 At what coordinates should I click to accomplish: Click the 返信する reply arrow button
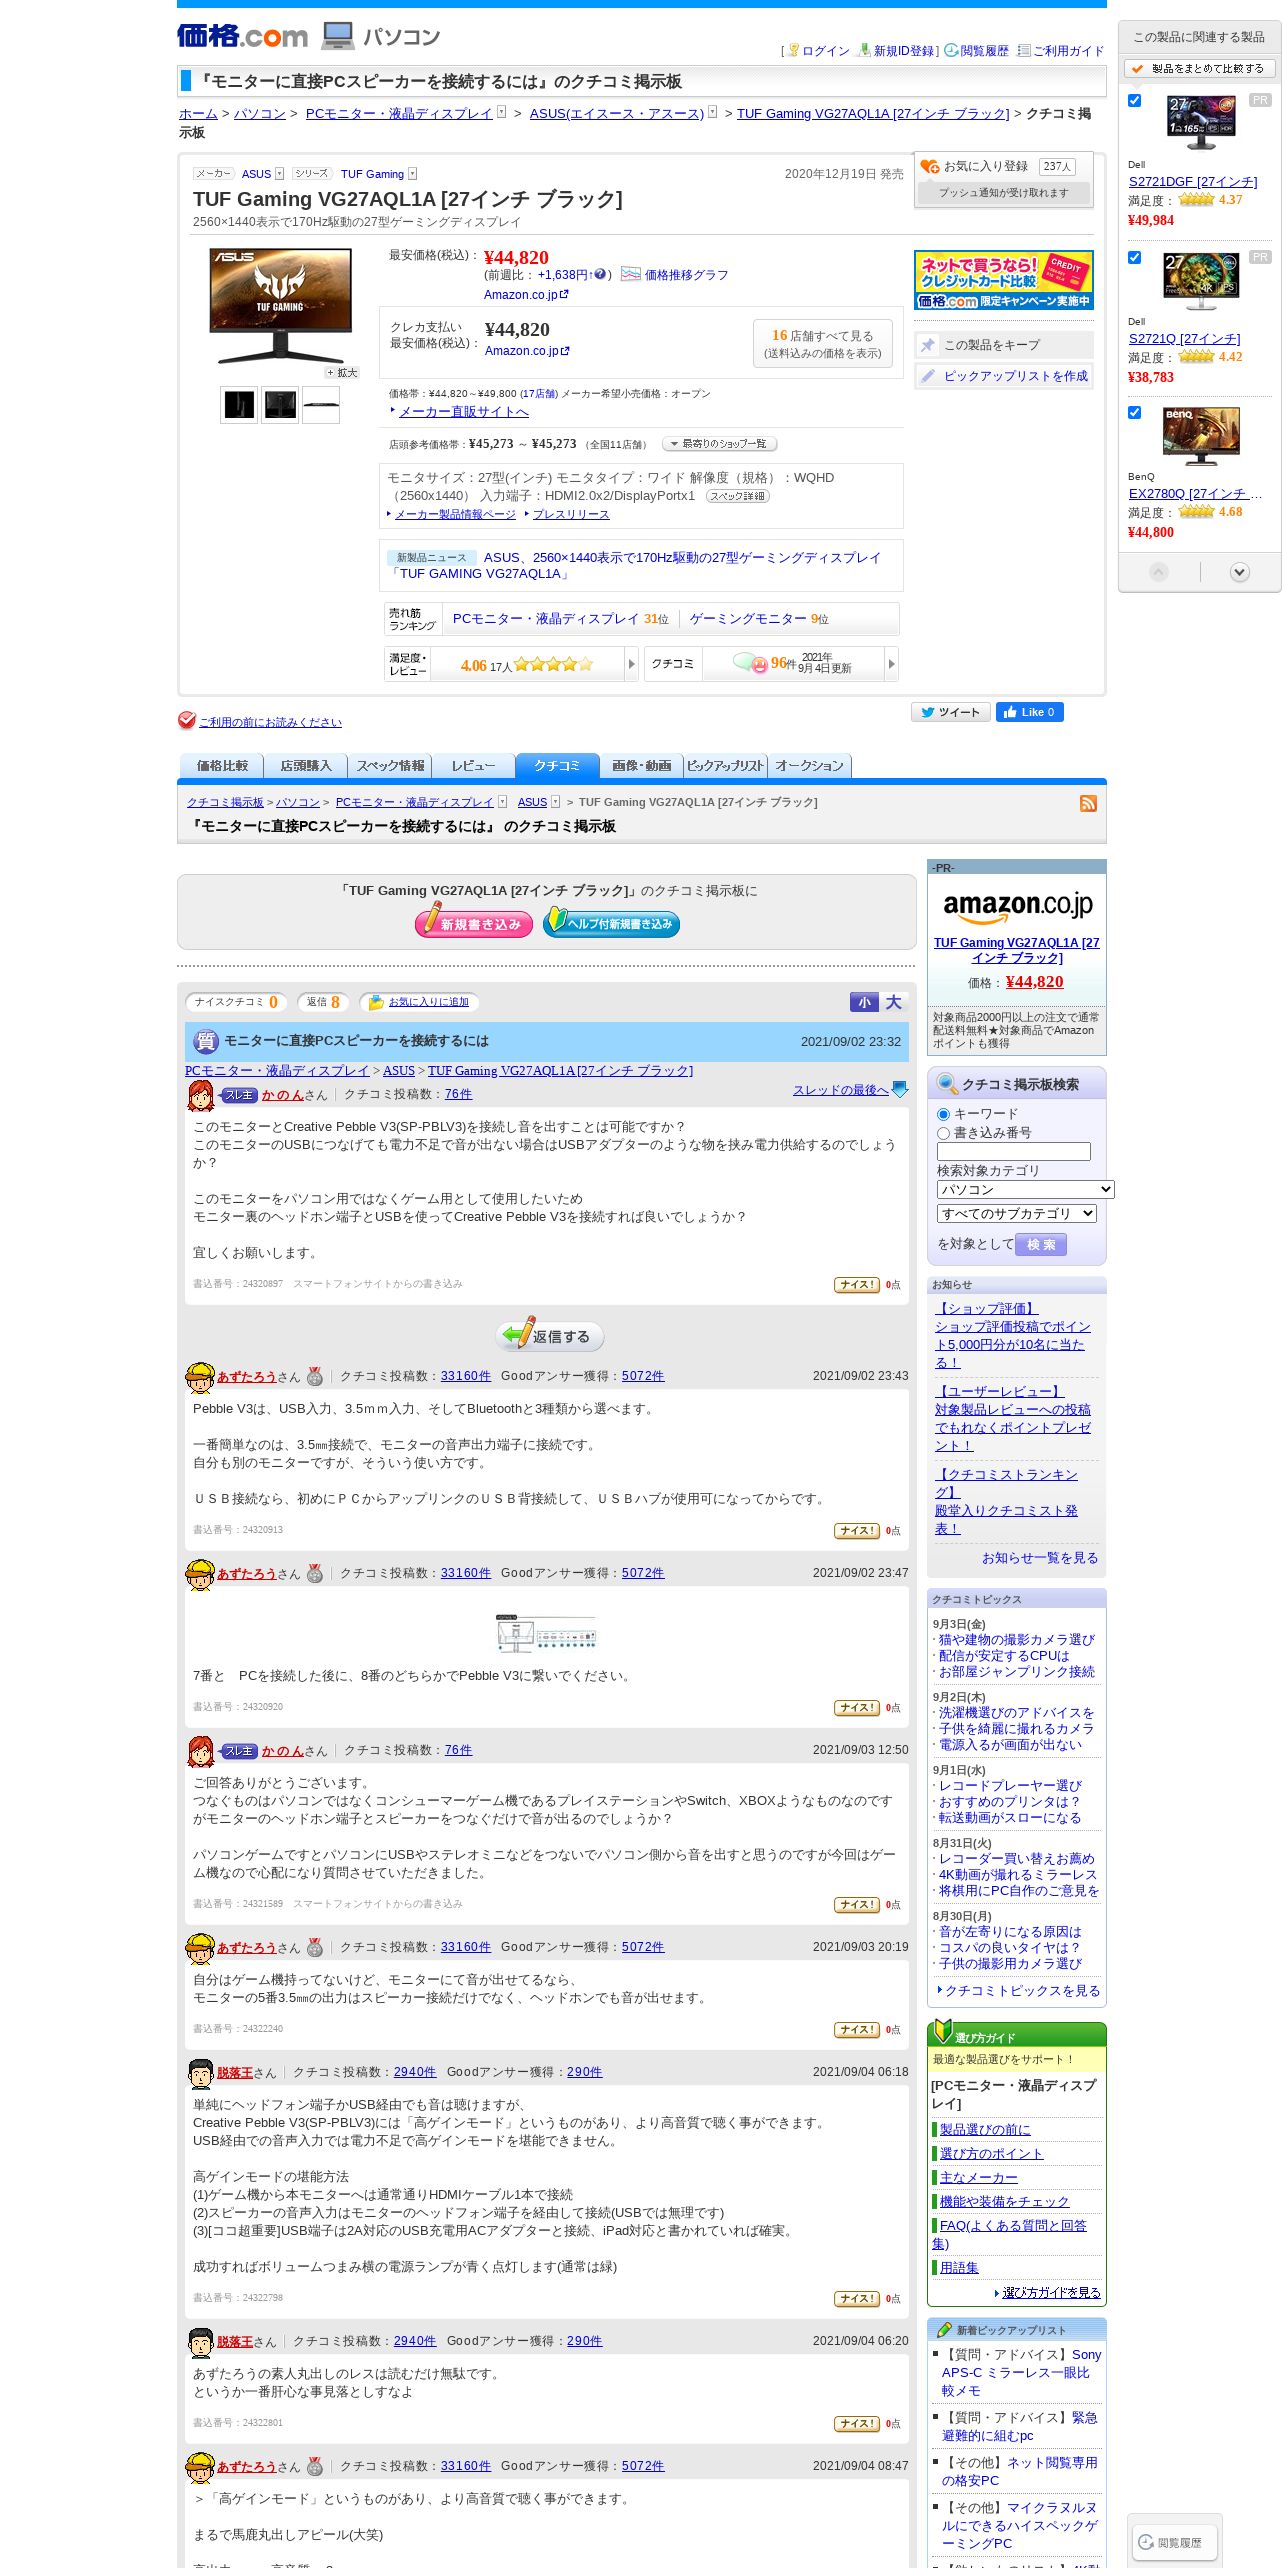(x=549, y=1336)
